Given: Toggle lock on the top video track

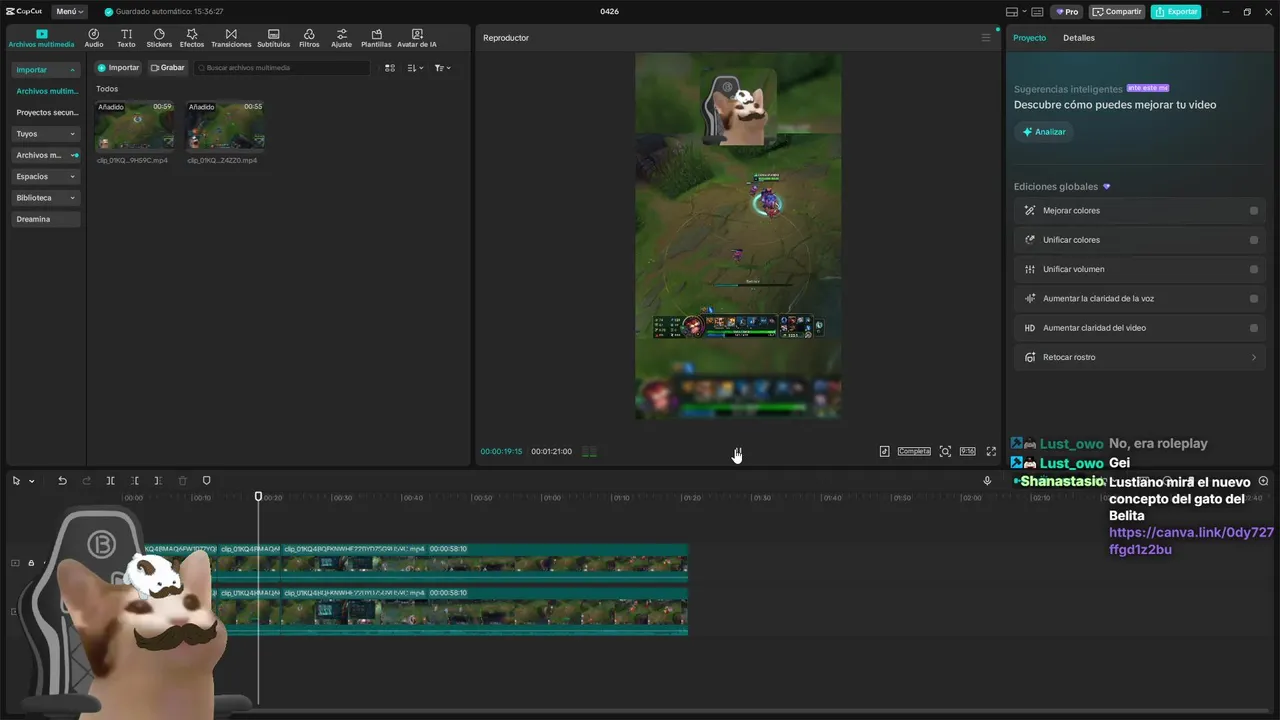Looking at the screenshot, I should tap(31, 563).
